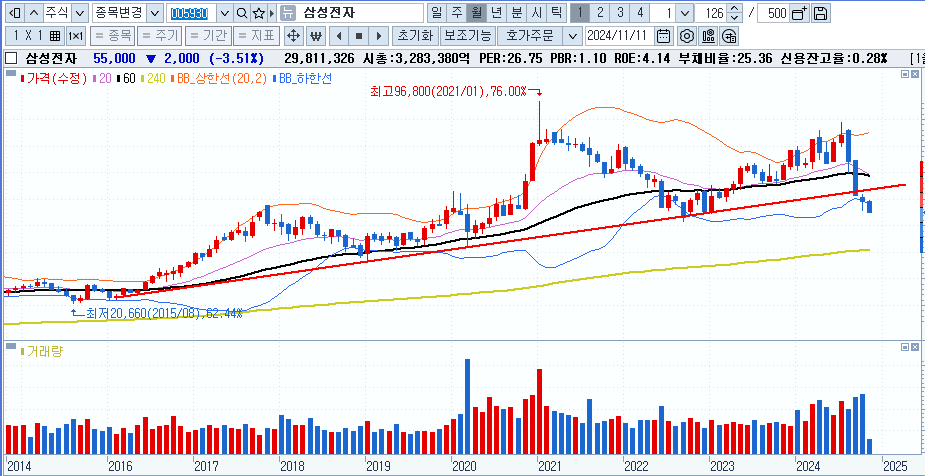Click the floppy disk save icon
The height and width of the screenshot is (476, 925).
point(820,13)
